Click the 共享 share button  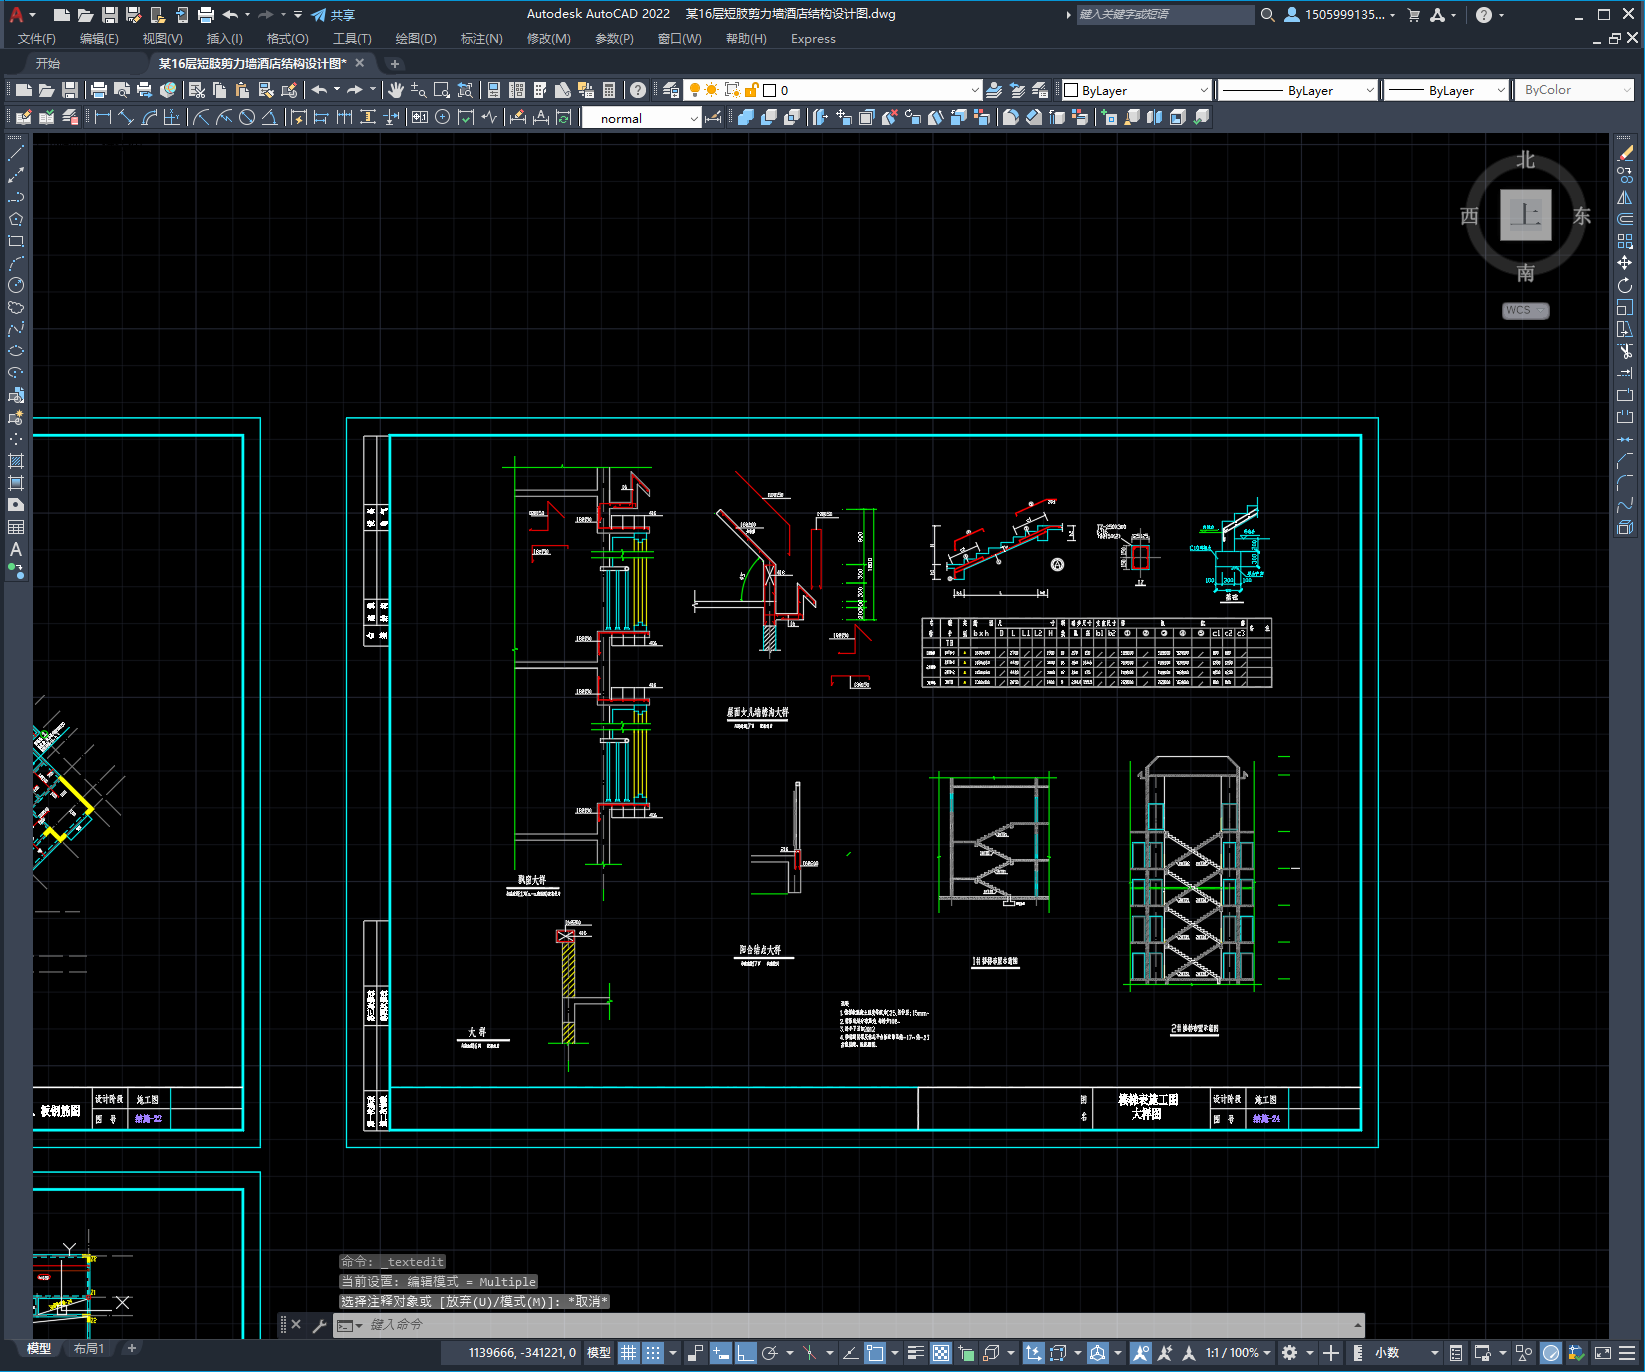(x=333, y=15)
